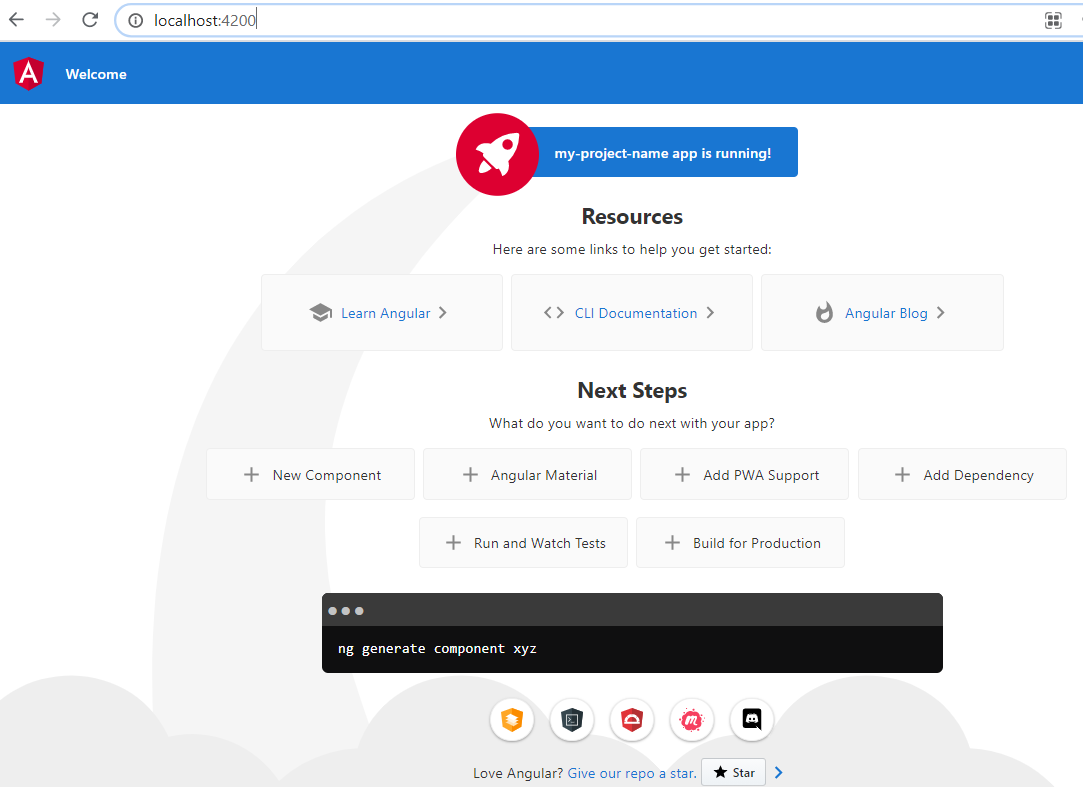Click plus icon on New Component card

point(251,475)
